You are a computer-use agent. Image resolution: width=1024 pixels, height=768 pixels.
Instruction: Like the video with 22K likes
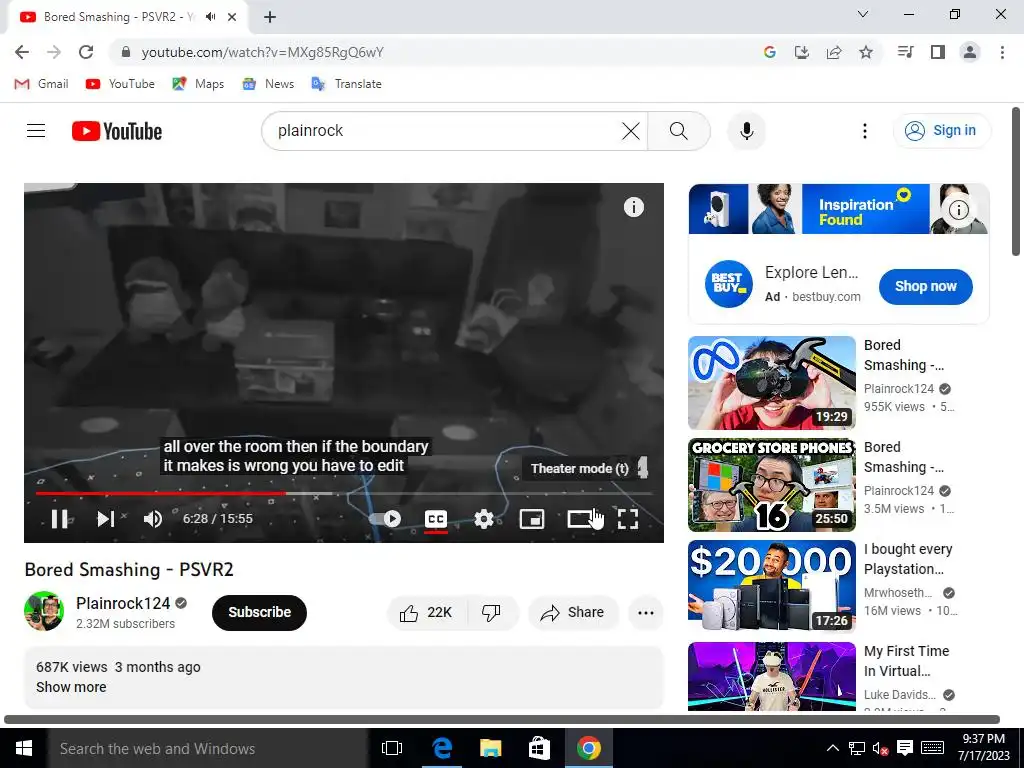pyautogui.click(x=426, y=613)
